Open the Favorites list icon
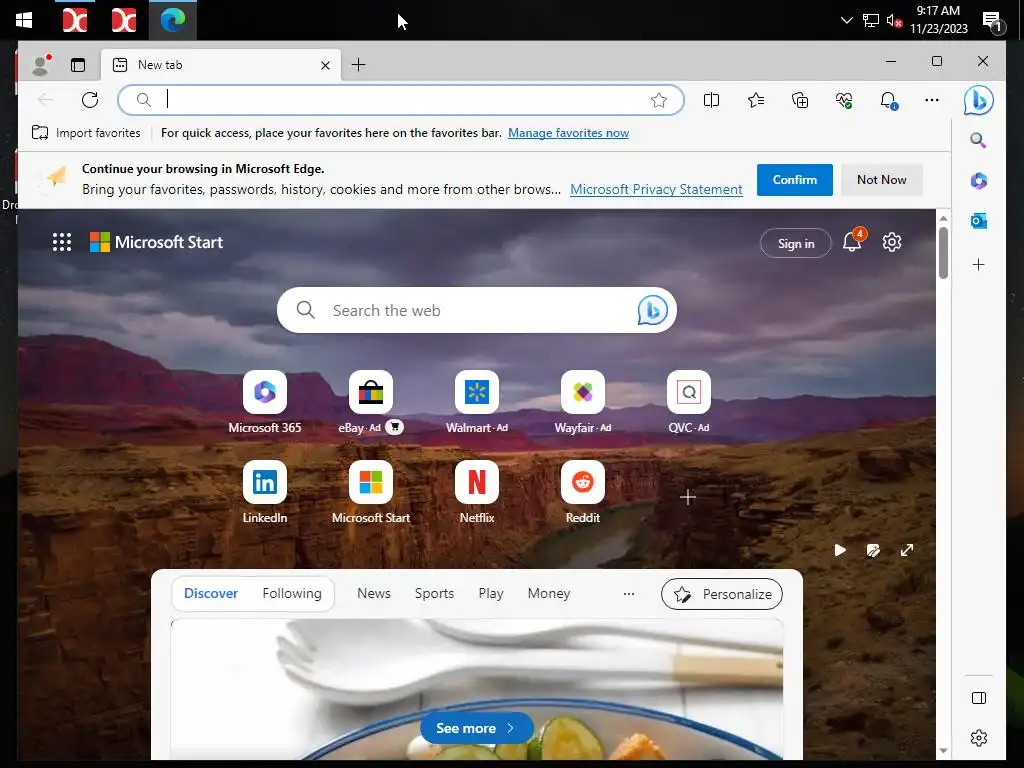The height and width of the screenshot is (768, 1024). [x=756, y=100]
